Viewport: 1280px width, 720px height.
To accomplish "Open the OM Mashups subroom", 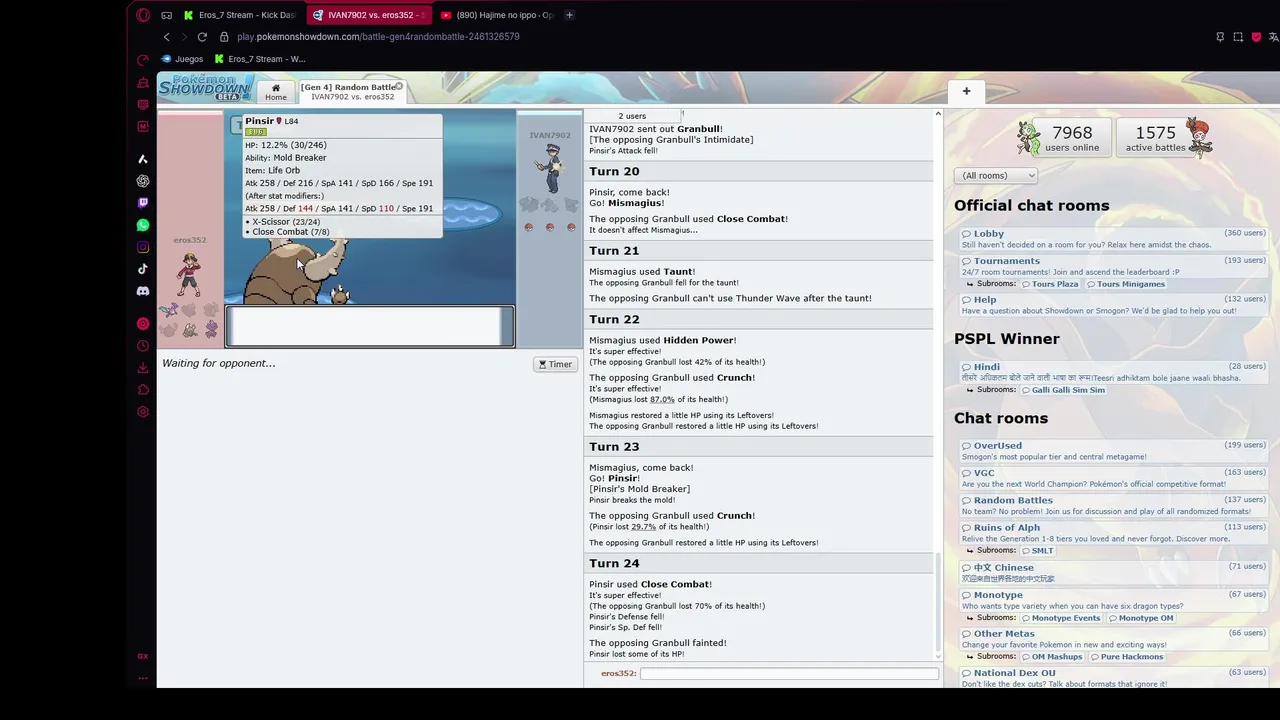I will 1052,657.
